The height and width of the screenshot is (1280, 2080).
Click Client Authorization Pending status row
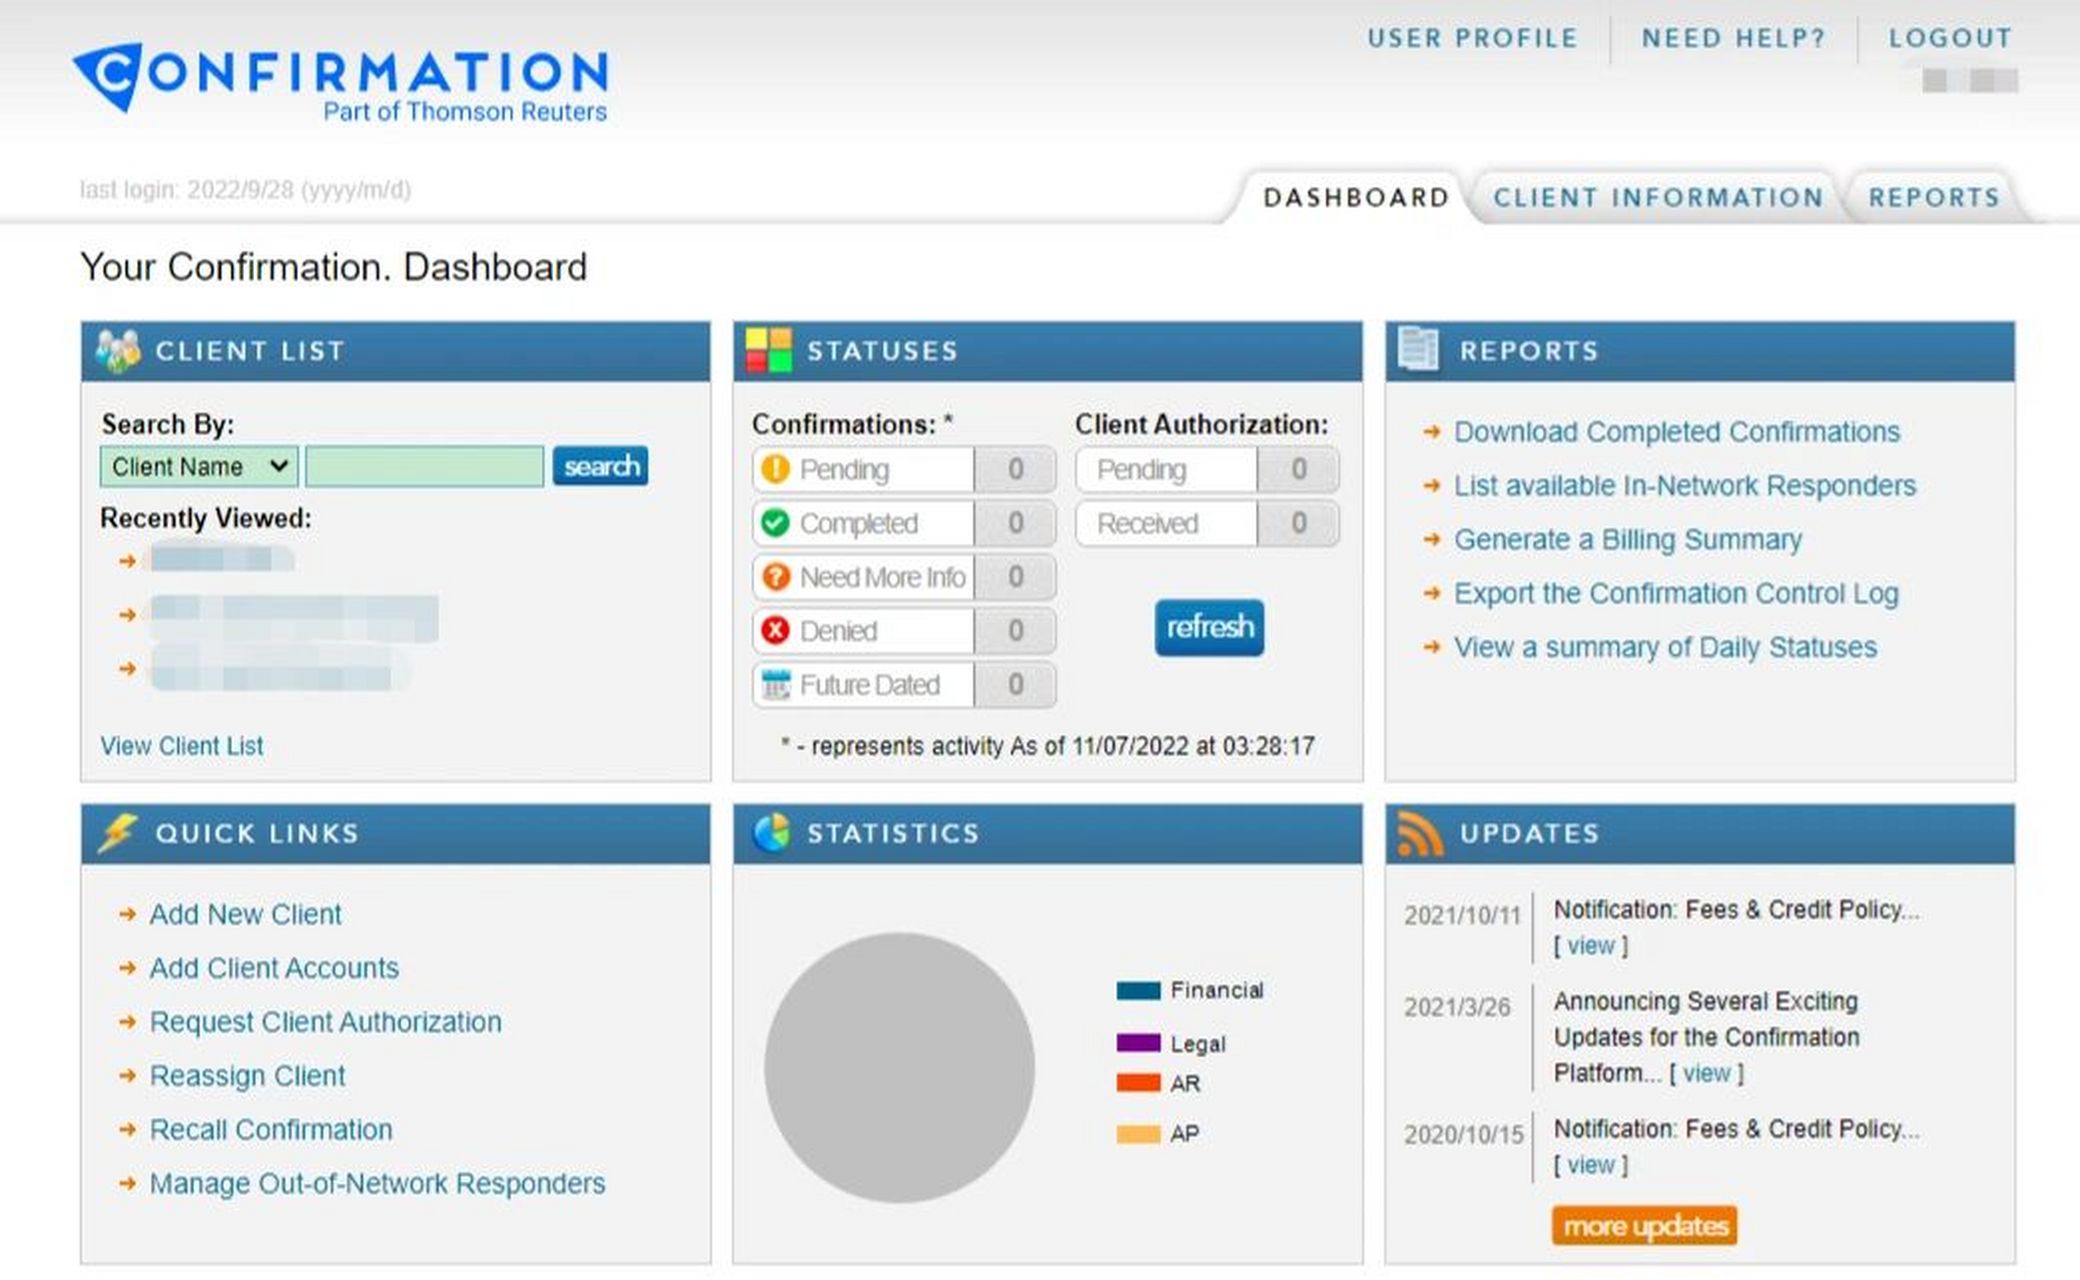[x=1207, y=469]
